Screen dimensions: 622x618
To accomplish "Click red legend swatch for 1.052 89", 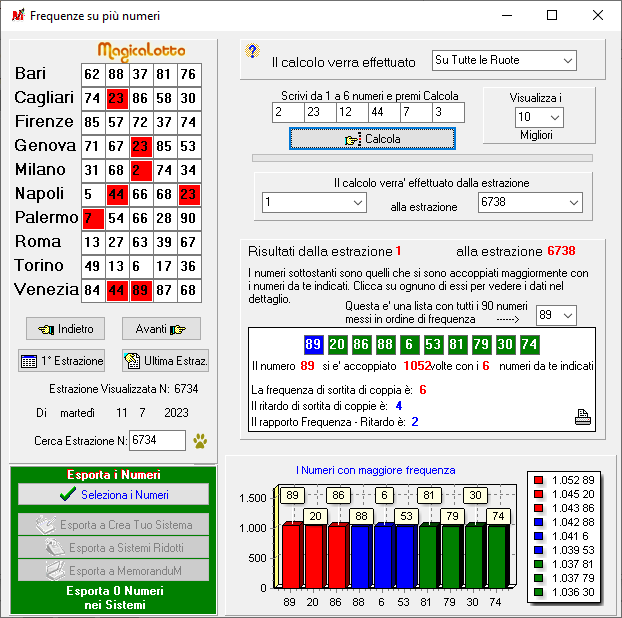I will point(538,480).
